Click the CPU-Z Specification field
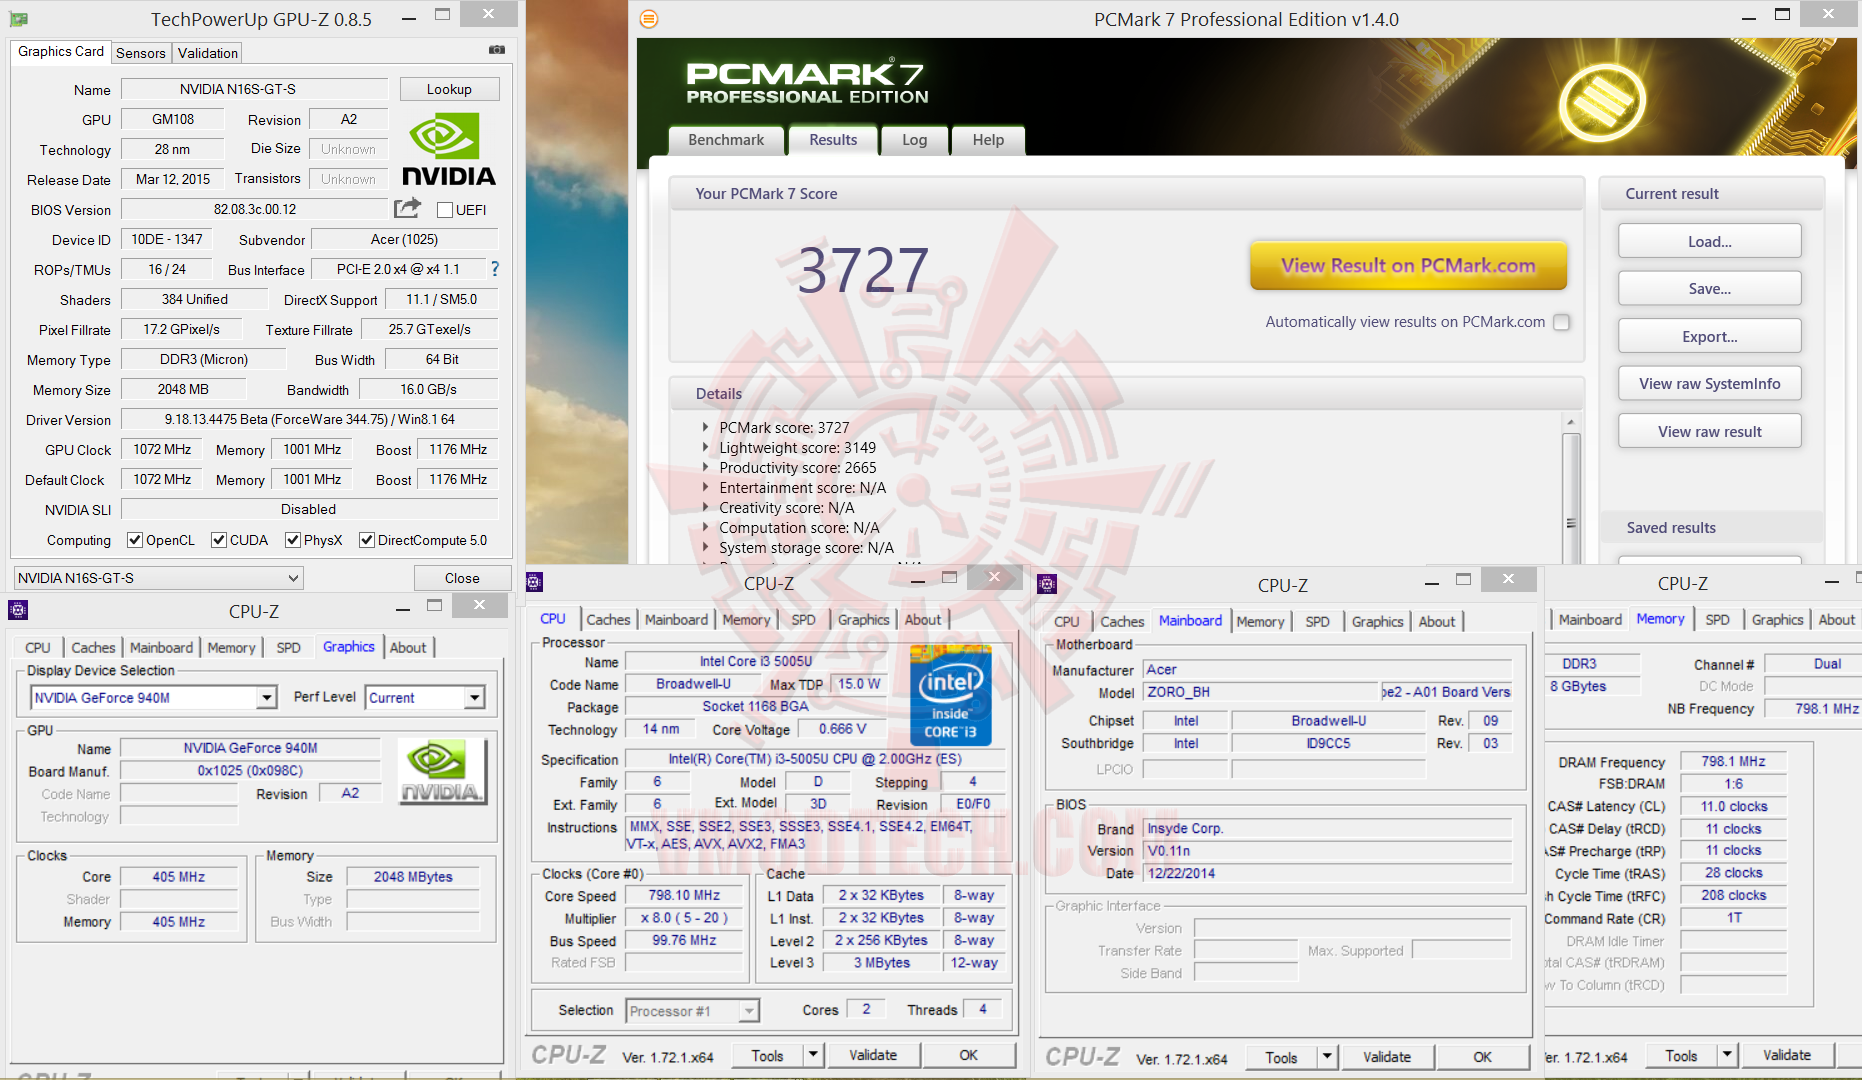Image resolution: width=1862 pixels, height=1080 pixels. (815, 759)
